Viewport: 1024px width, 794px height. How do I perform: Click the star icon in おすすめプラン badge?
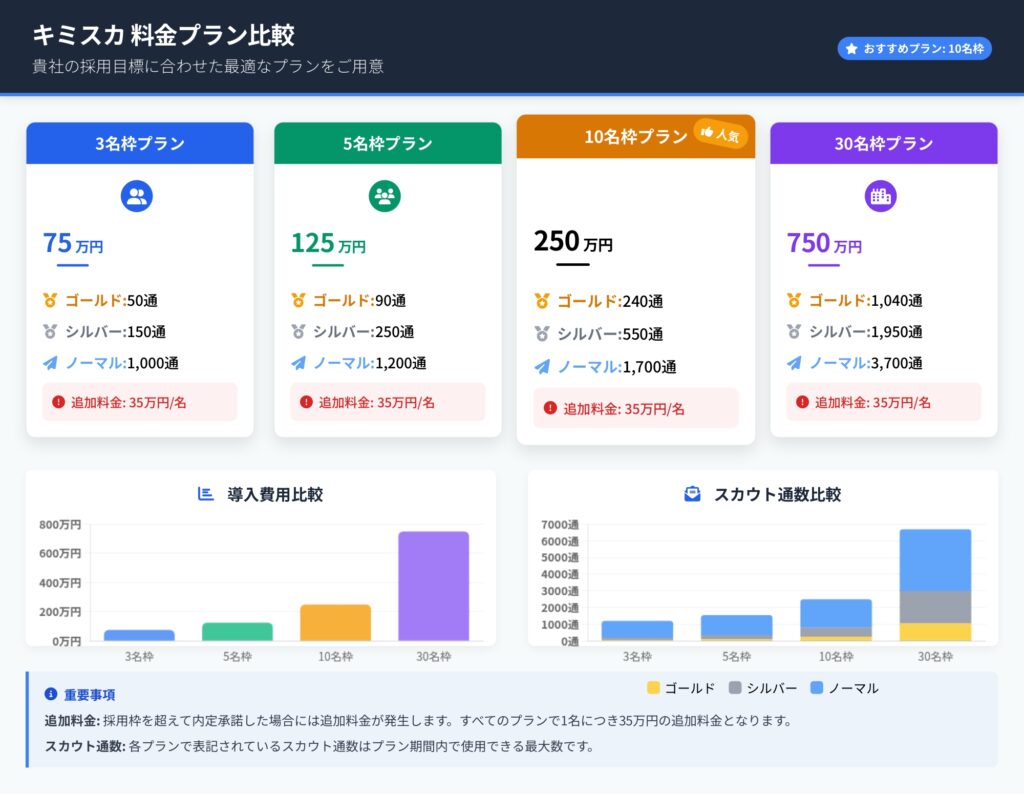(x=851, y=48)
